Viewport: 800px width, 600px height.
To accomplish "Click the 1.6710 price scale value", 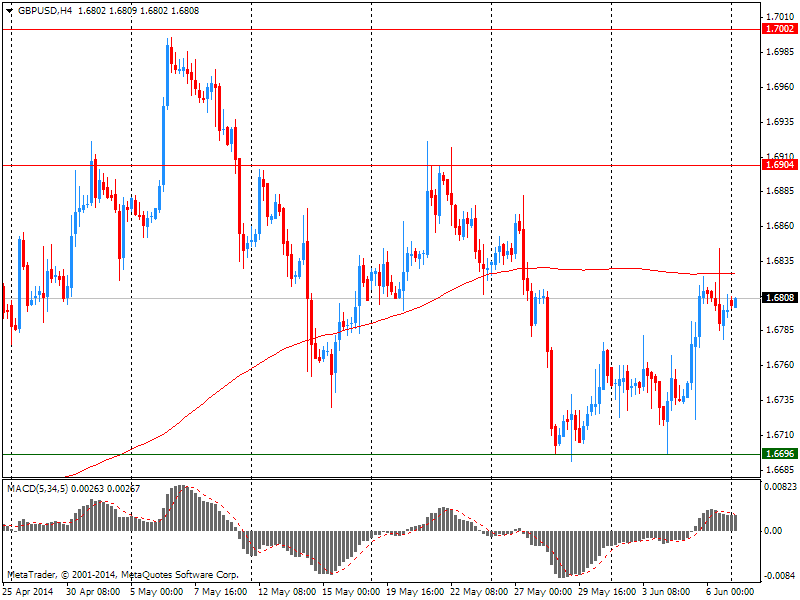I will [x=780, y=435].
